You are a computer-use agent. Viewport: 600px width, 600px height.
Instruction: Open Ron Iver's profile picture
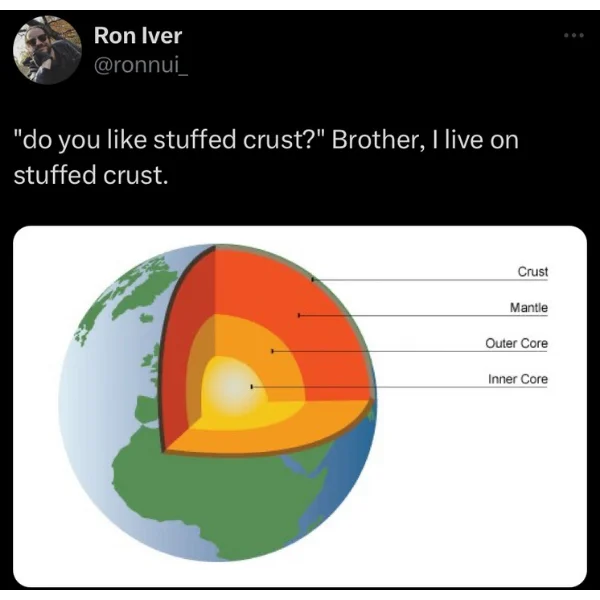click(47, 50)
